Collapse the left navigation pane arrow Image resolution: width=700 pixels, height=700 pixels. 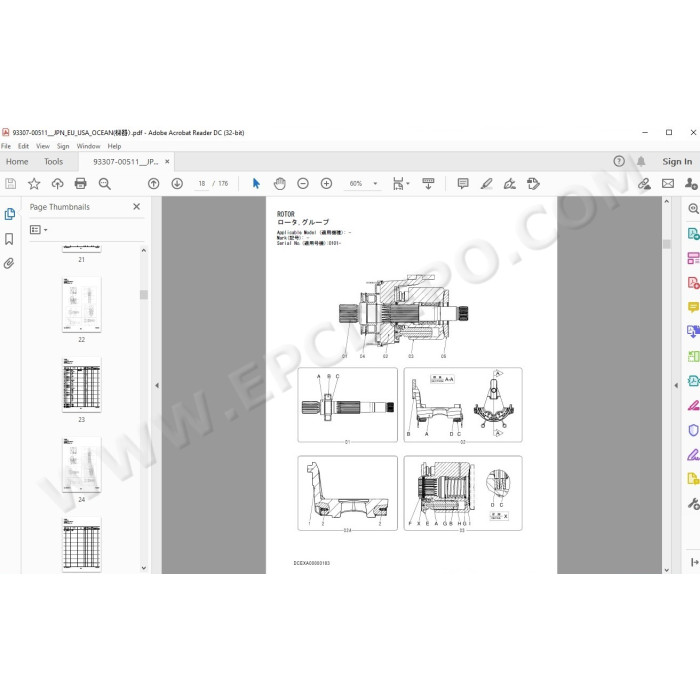[x=157, y=385]
